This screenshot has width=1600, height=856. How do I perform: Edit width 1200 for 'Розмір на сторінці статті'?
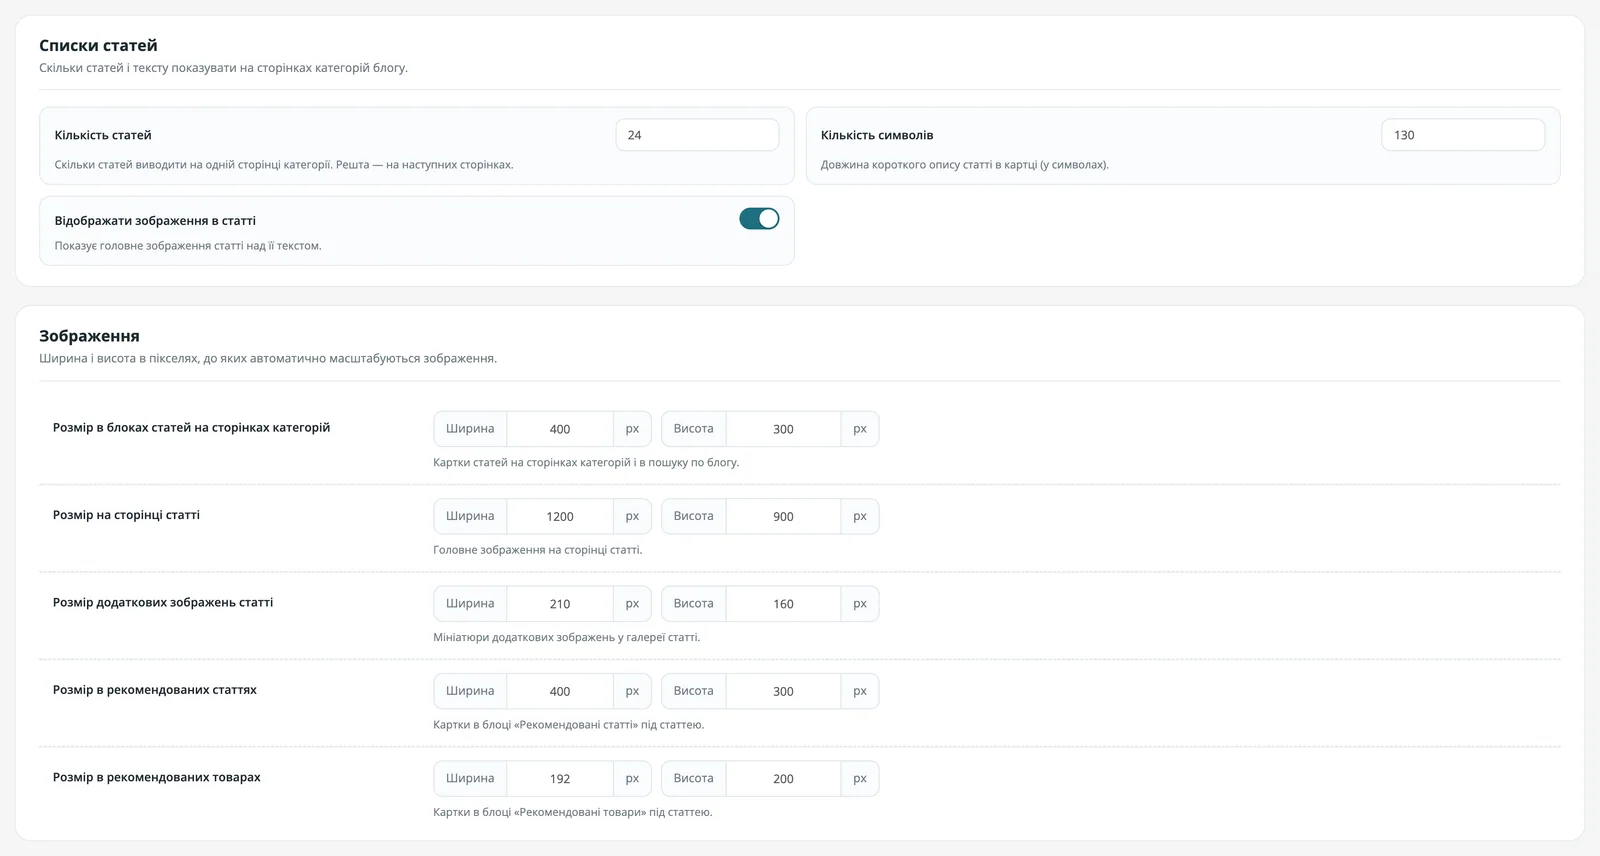tap(560, 517)
